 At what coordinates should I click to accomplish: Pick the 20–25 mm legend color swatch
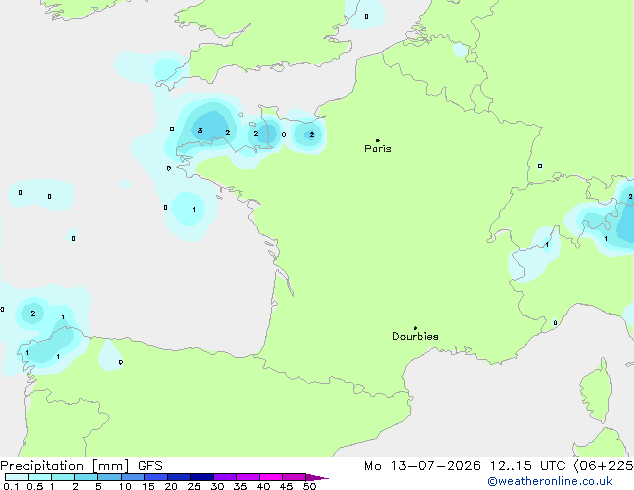click(x=179, y=477)
